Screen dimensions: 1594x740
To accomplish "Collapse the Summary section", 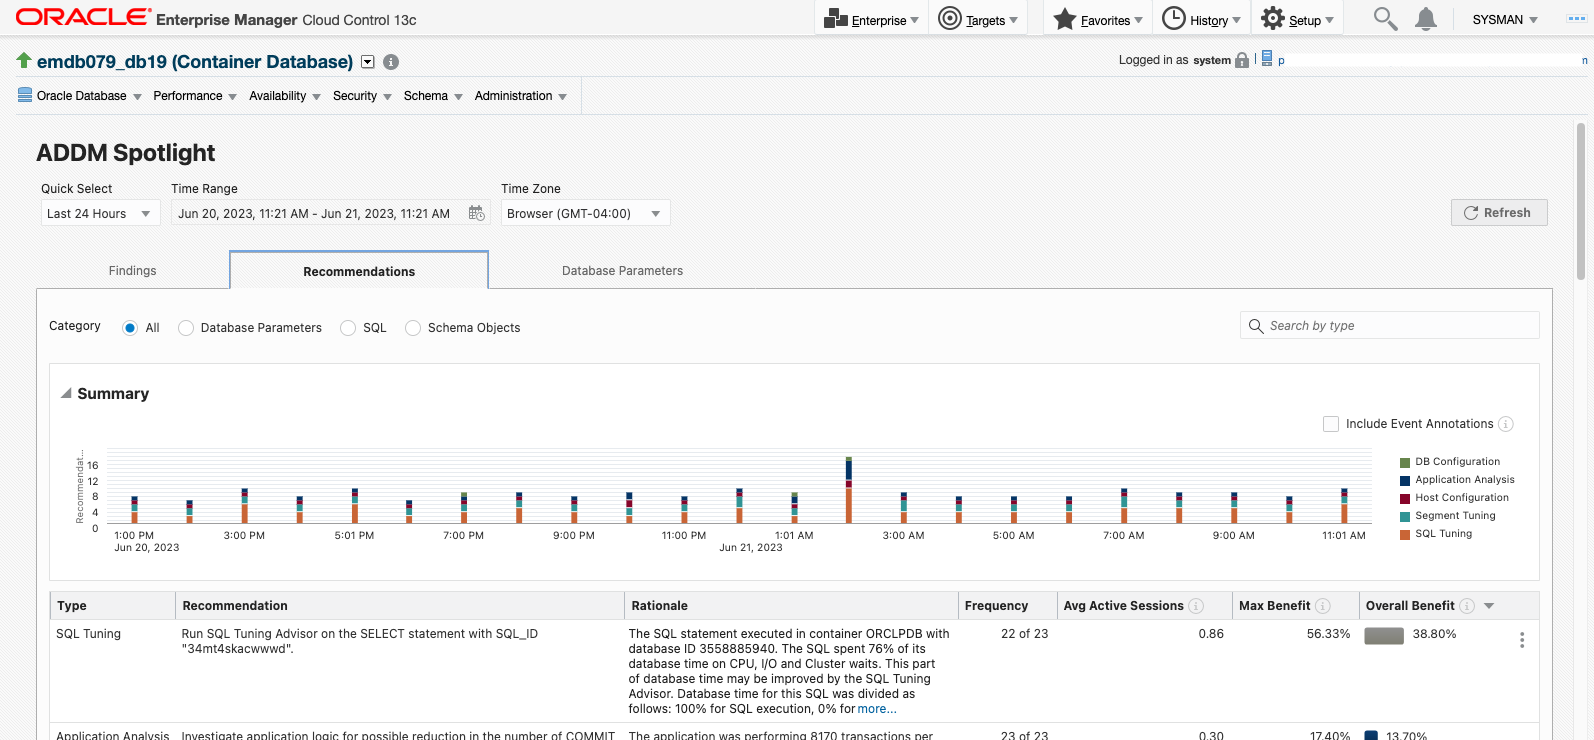I will pyautogui.click(x=66, y=394).
